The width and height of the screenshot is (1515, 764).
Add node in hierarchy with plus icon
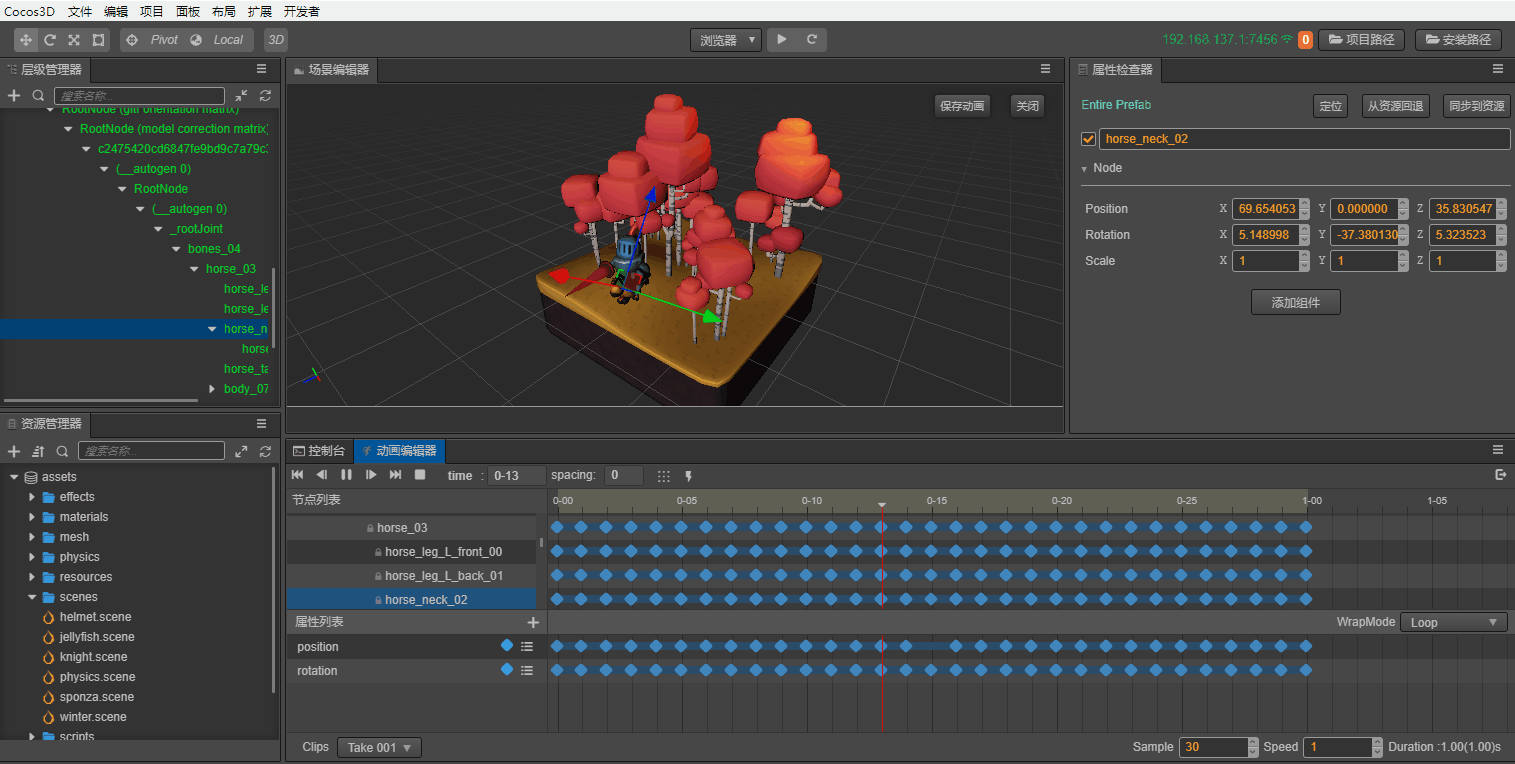(14, 96)
